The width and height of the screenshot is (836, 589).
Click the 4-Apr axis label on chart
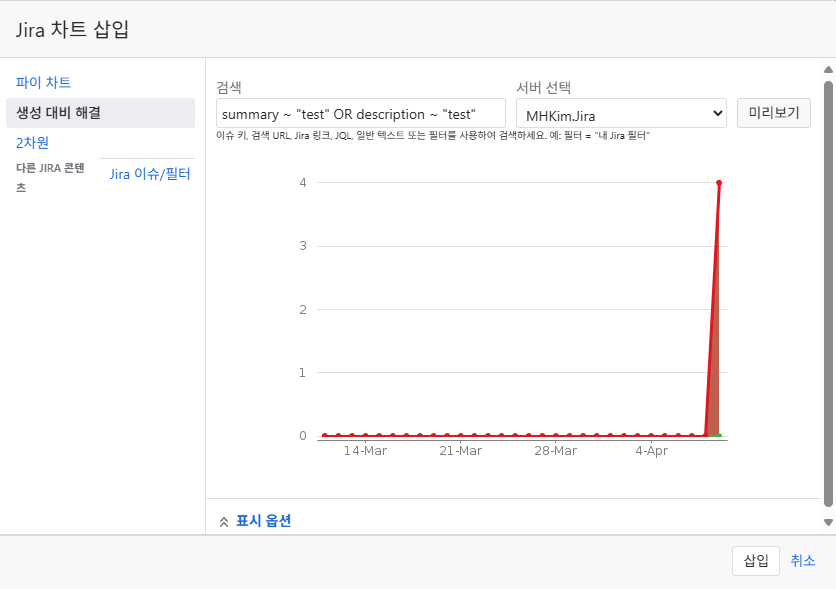coord(652,451)
